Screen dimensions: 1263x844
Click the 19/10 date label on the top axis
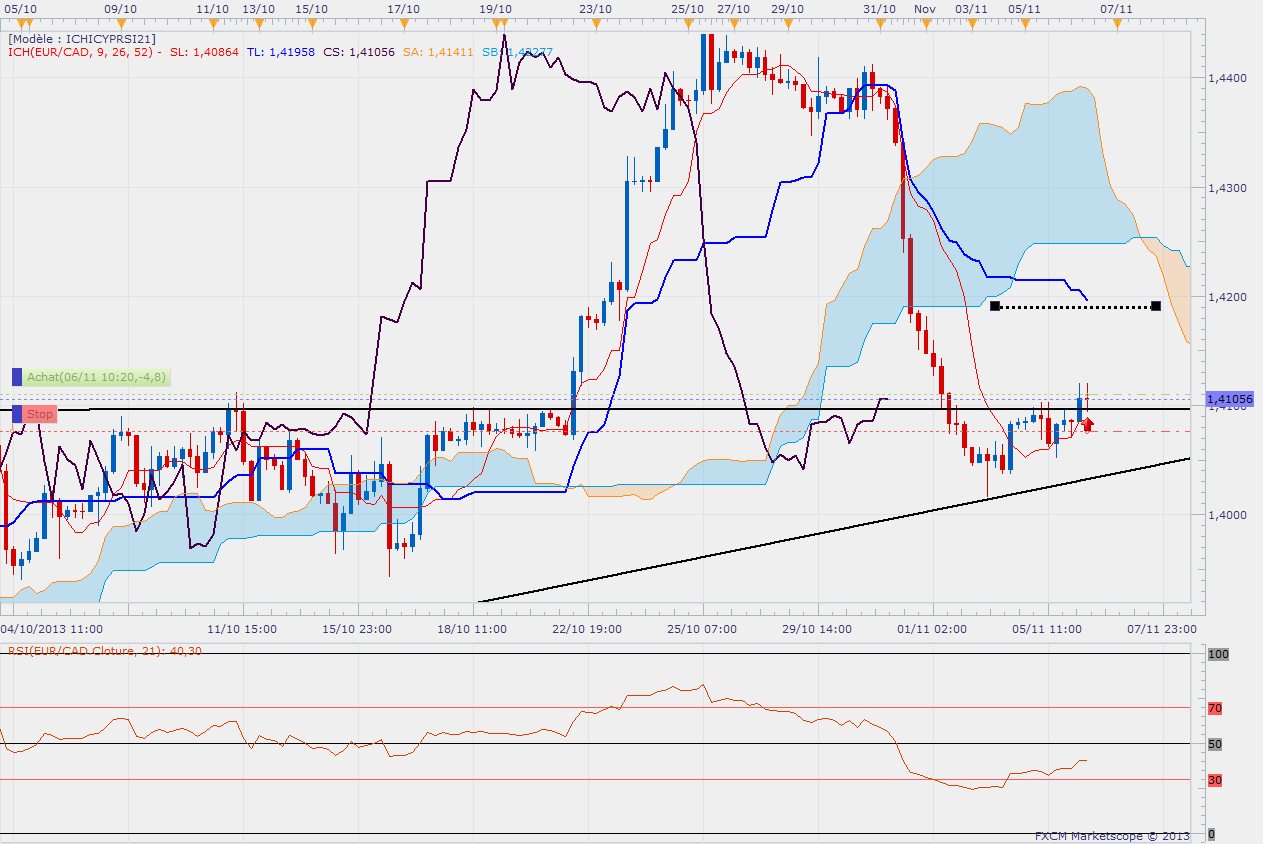496,8
